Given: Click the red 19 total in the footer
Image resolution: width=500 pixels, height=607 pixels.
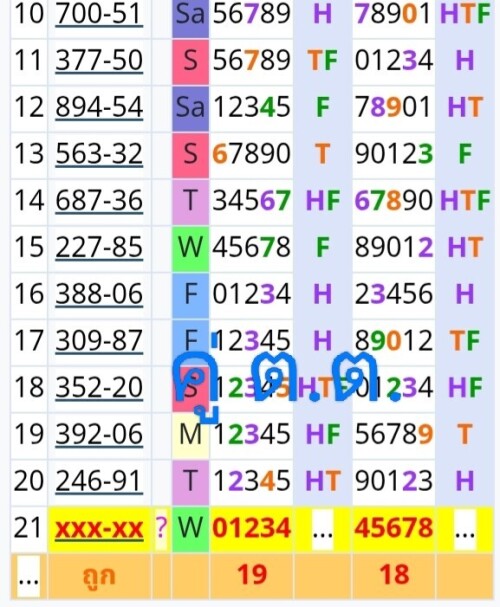Looking at the screenshot, I should pos(252,574).
